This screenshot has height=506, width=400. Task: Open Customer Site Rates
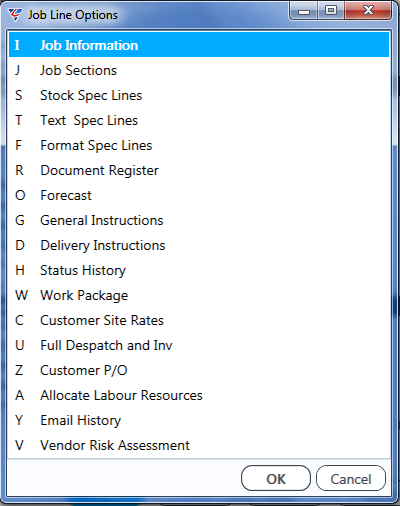[199, 320]
